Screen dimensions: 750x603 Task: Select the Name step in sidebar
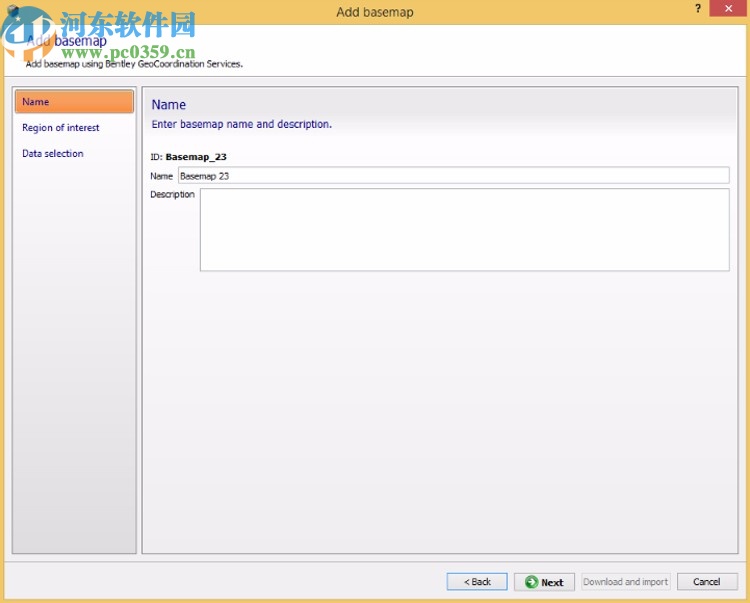point(74,101)
